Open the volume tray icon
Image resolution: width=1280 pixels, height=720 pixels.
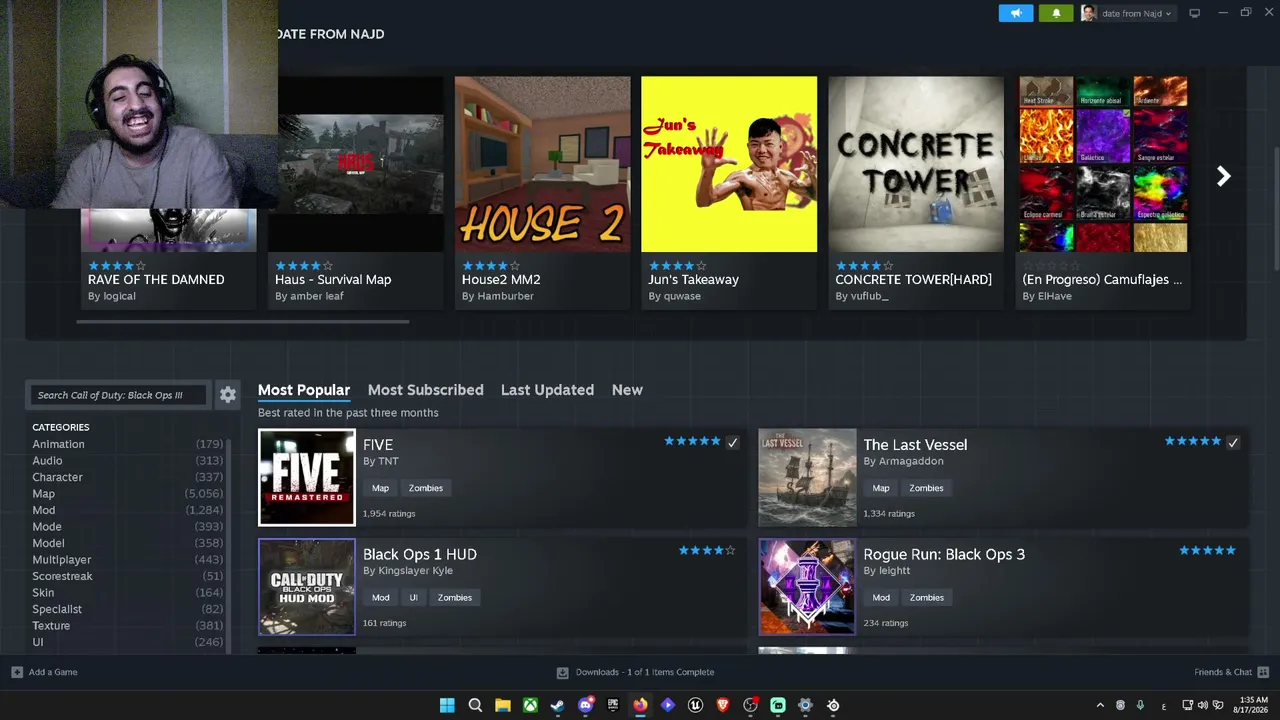click(x=1202, y=705)
